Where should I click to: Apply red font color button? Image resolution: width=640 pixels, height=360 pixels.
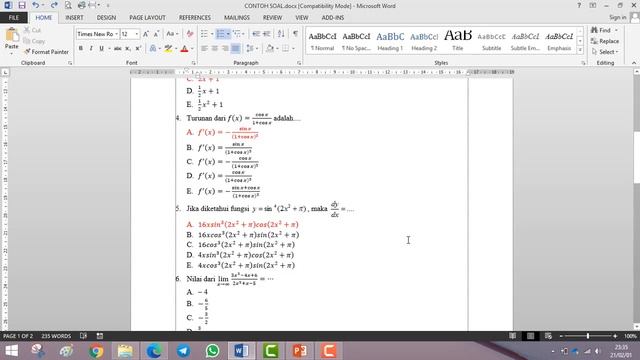coord(184,49)
